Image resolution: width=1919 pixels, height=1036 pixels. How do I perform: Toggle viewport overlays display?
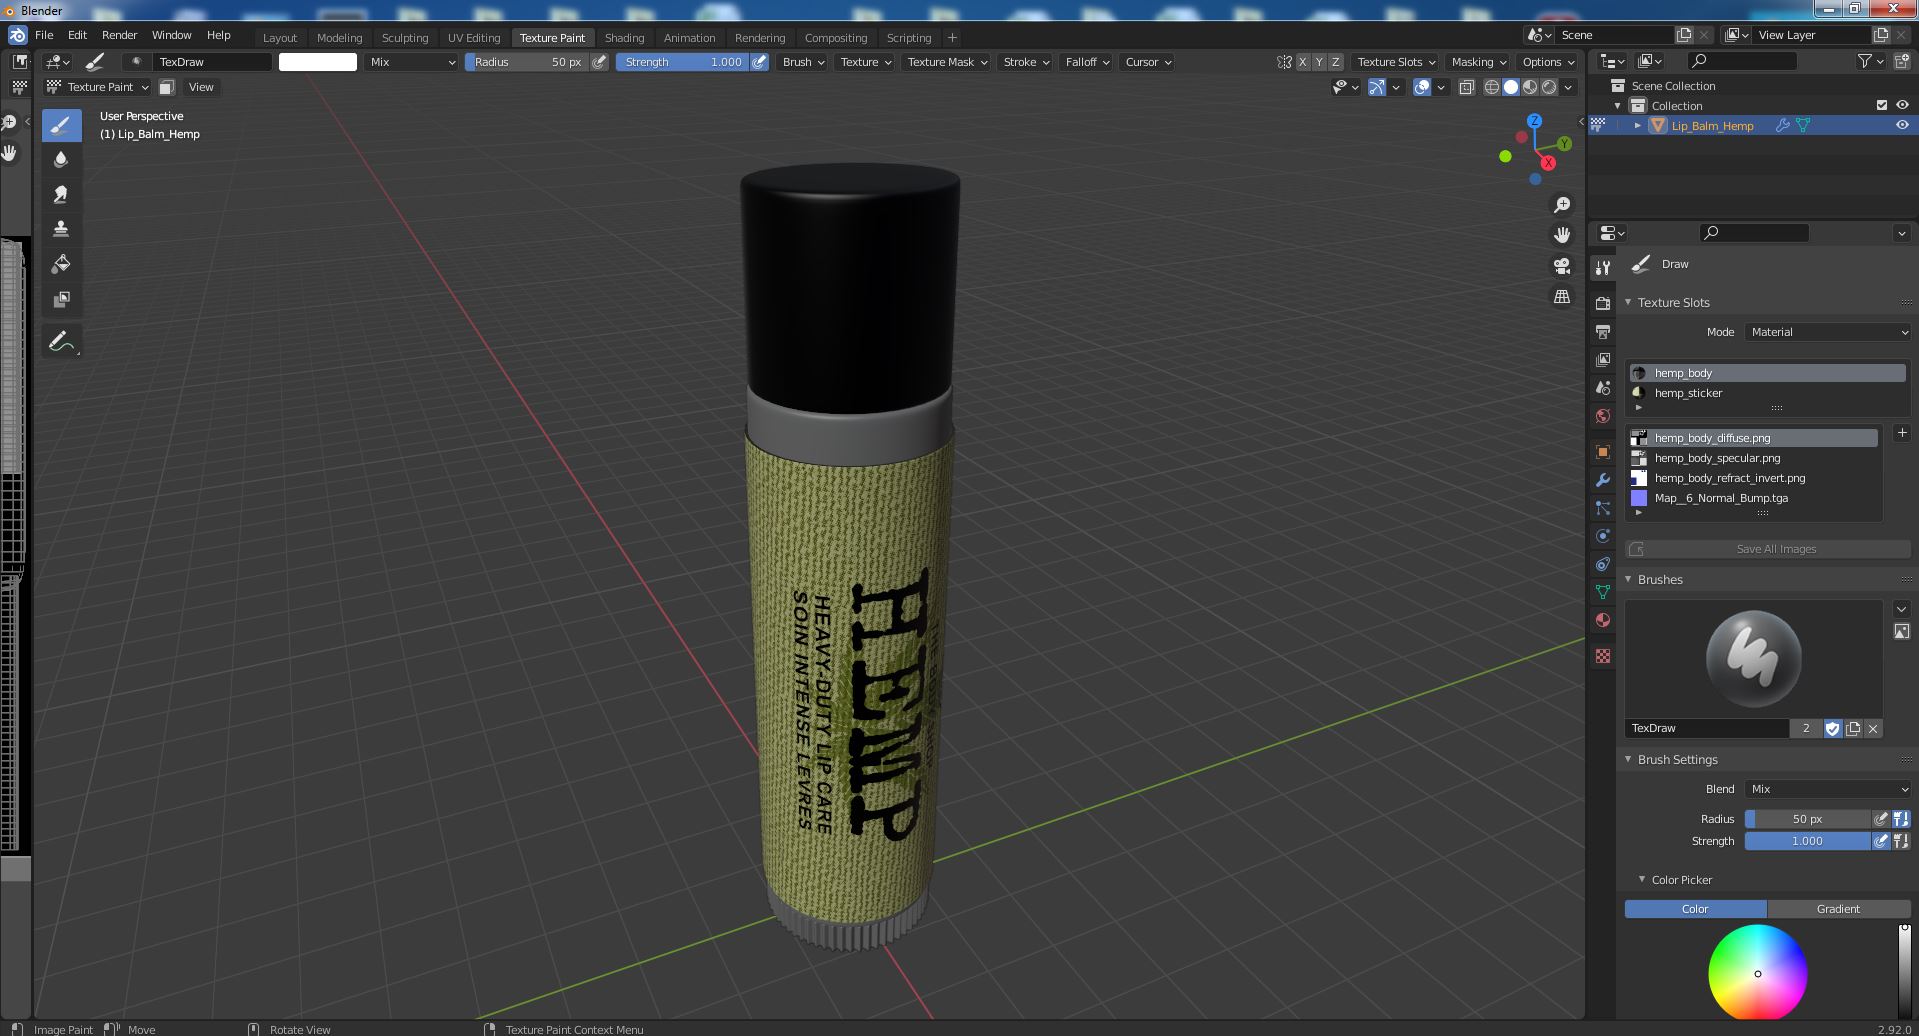point(1422,87)
